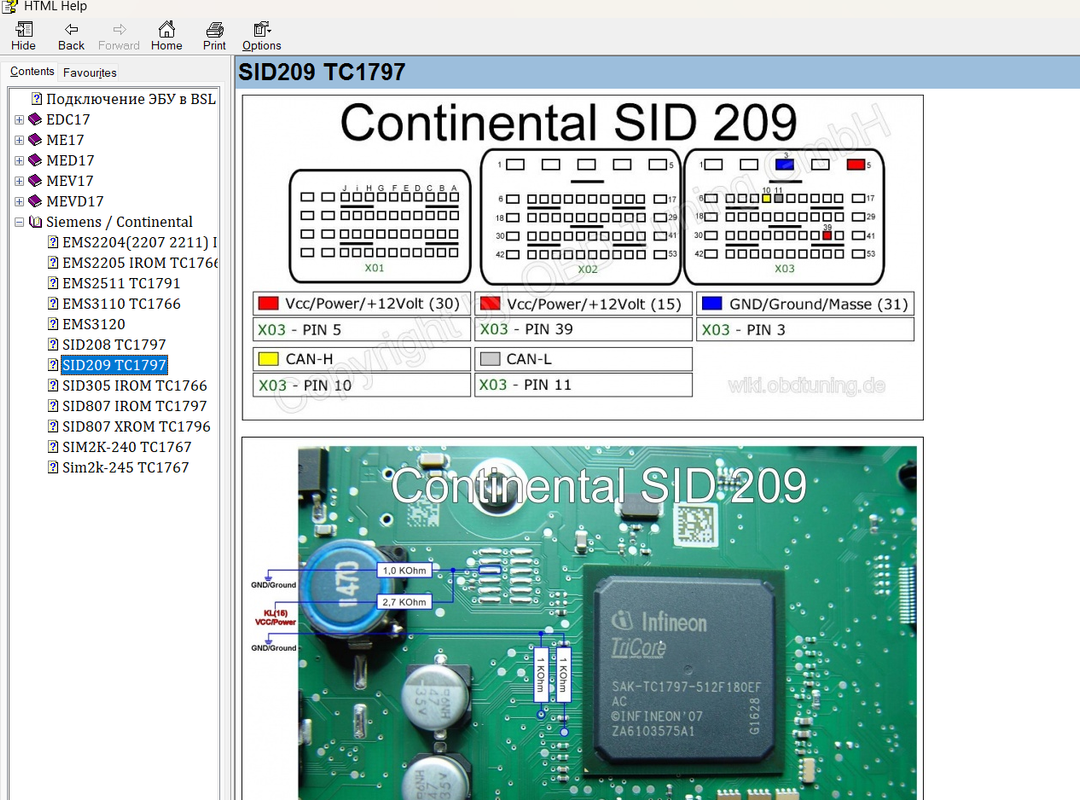Open the Подключение ЭБУ в BSL topic
Viewport: 1080px width, 800px height.
coord(131,99)
